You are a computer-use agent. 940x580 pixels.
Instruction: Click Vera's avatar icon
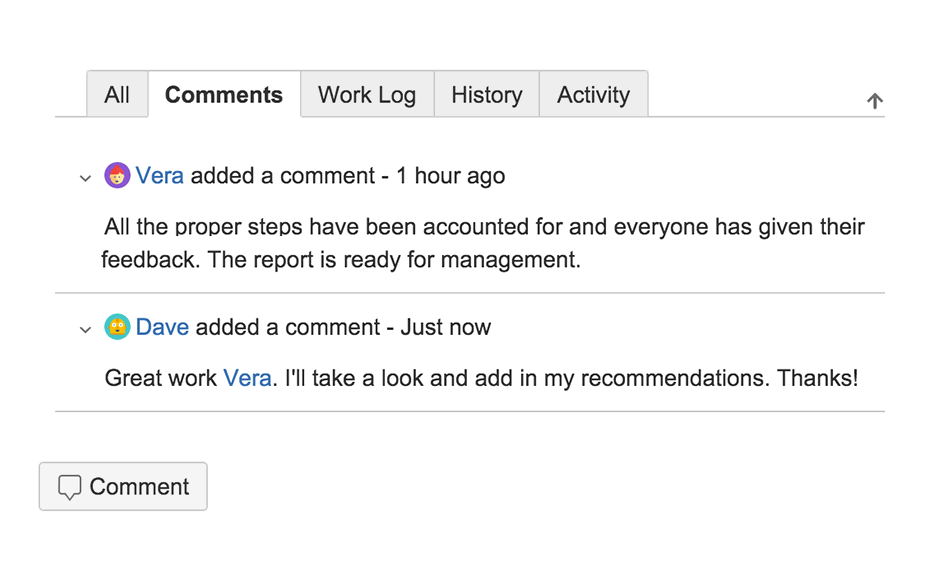tap(117, 176)
